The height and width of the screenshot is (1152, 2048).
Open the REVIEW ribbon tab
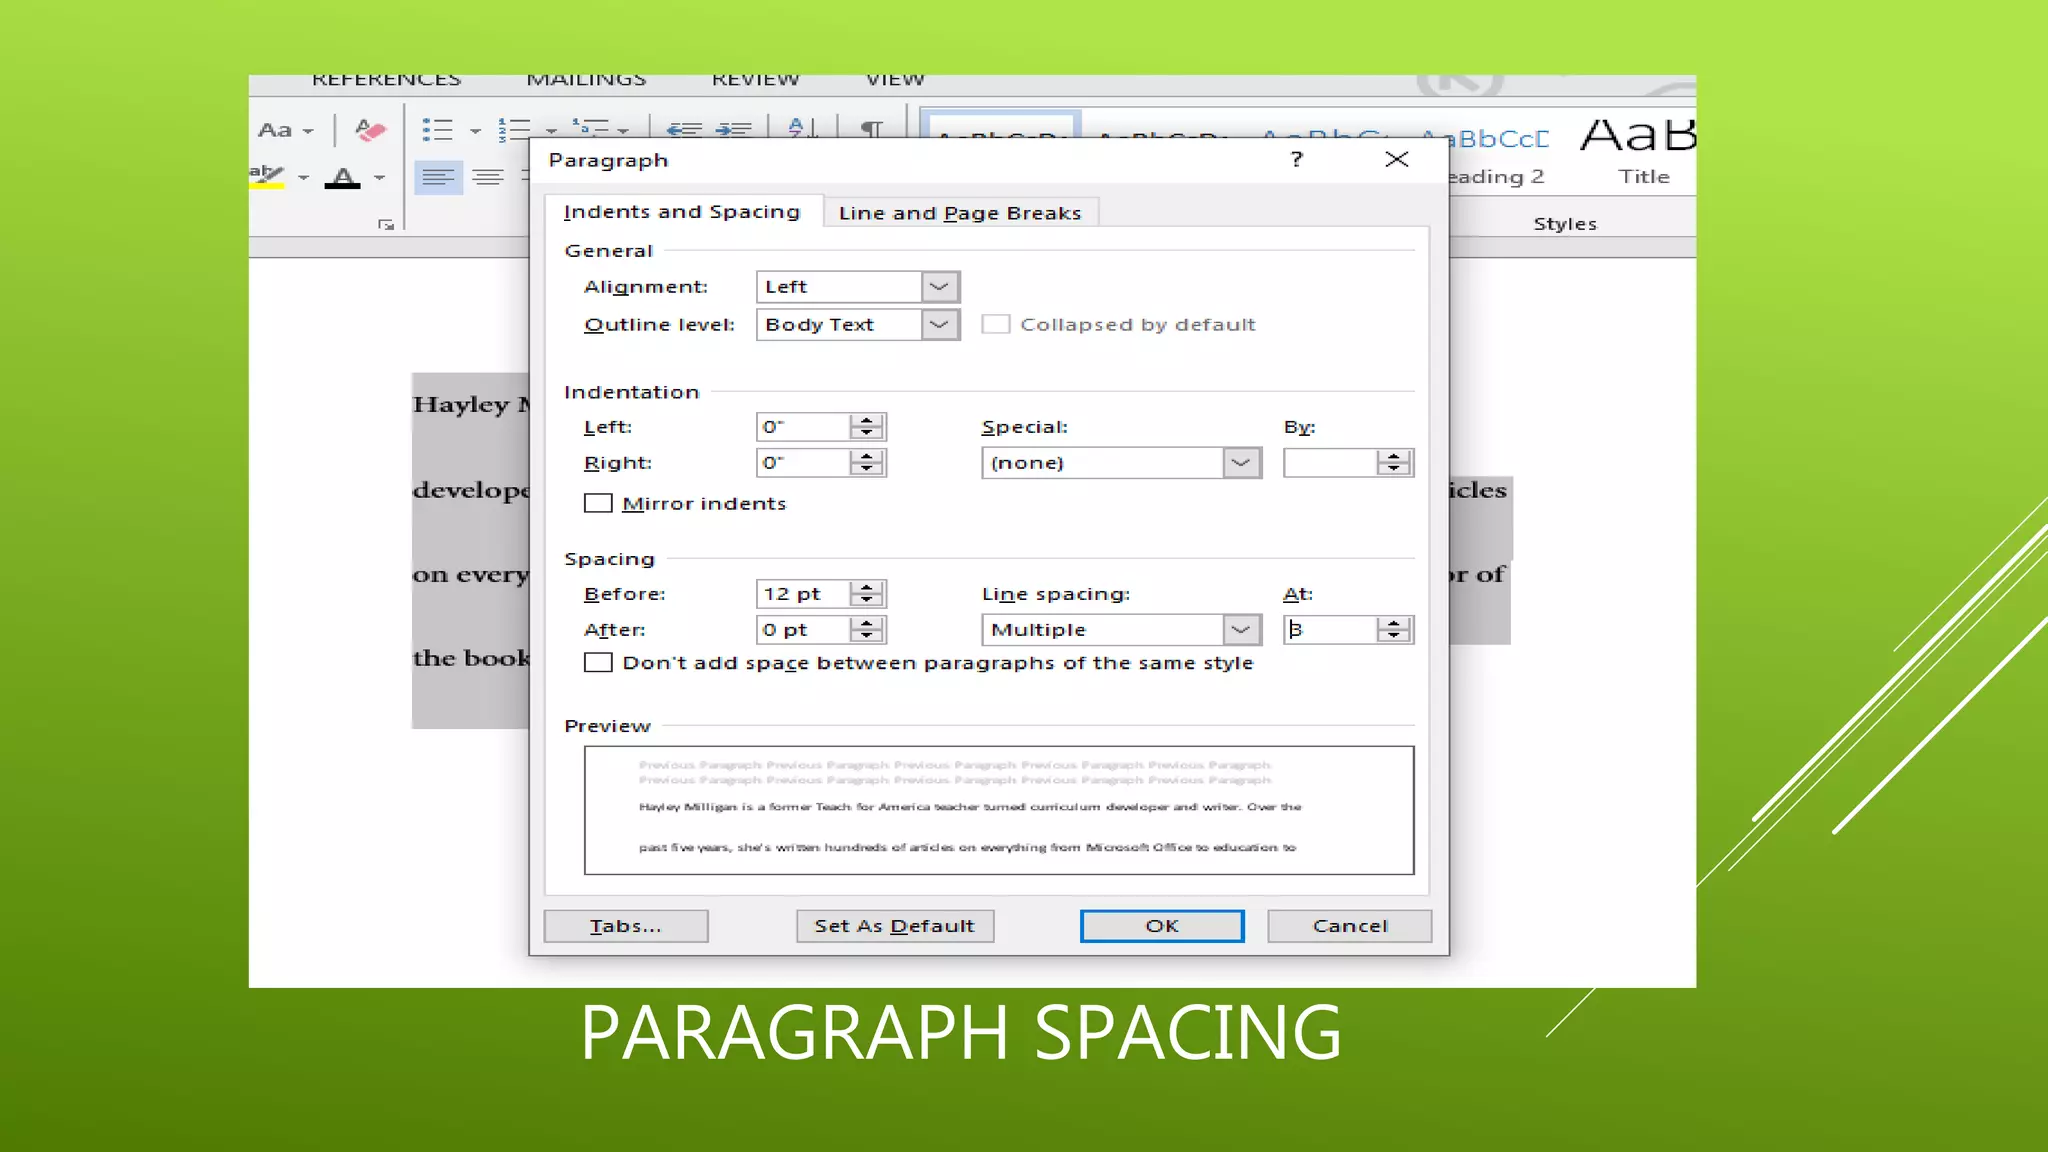click(756, 79)
